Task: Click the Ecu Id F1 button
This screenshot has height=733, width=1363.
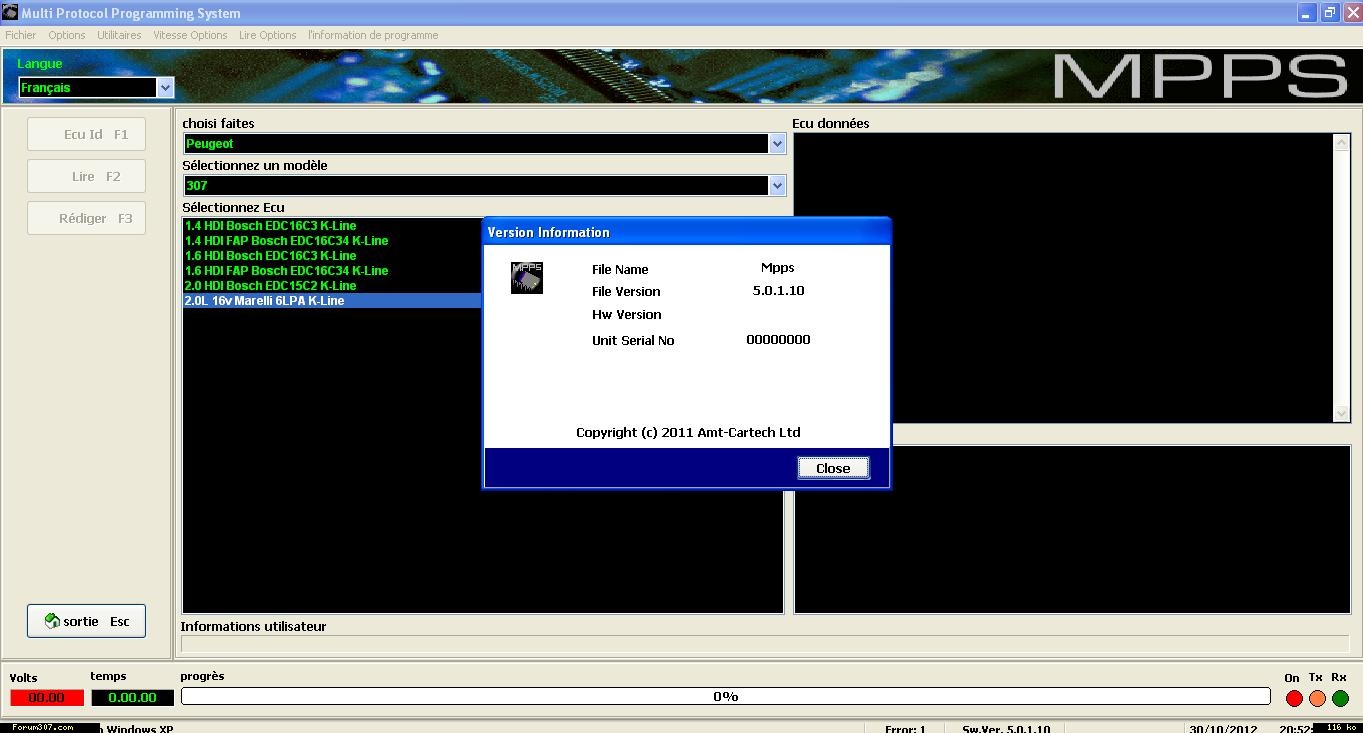Action: pyautogui.click(x=87, y=134)
